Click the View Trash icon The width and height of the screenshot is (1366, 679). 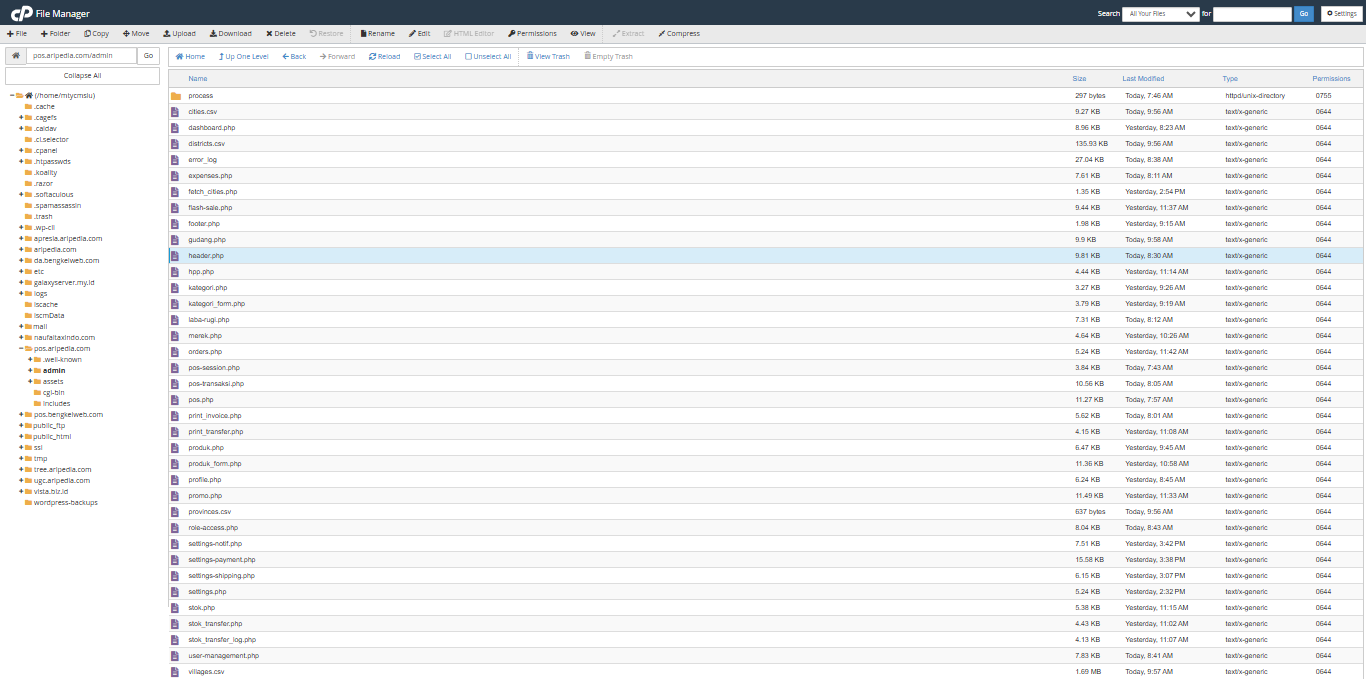click(530, 57)
